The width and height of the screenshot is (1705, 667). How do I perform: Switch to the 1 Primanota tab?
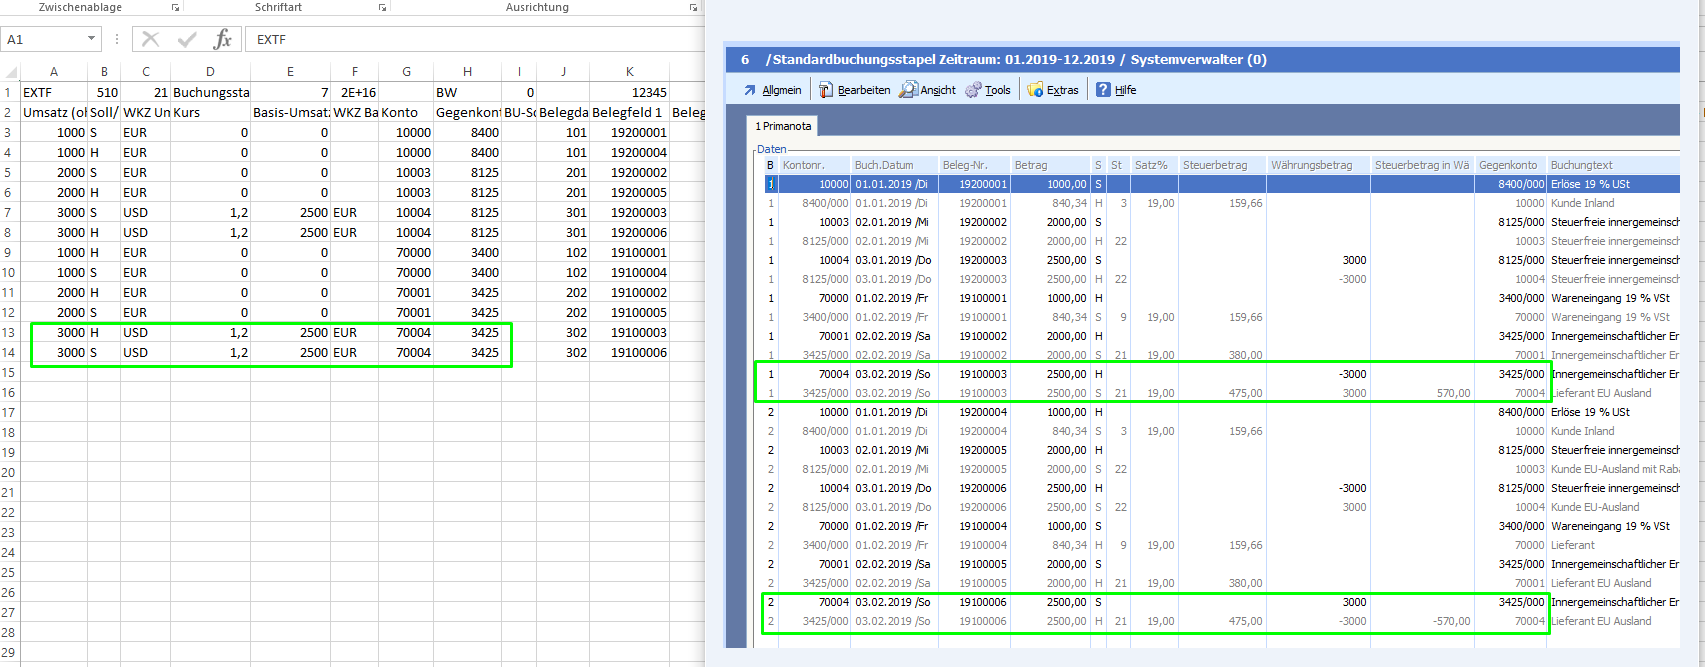point(783,126)
